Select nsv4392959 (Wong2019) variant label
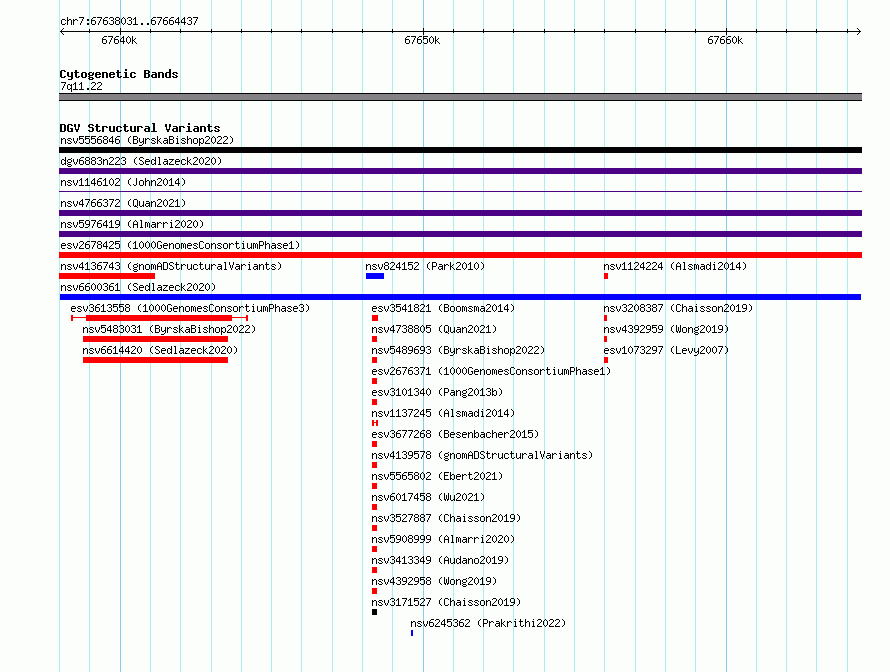890x672 pixels. tap(666, 329)
